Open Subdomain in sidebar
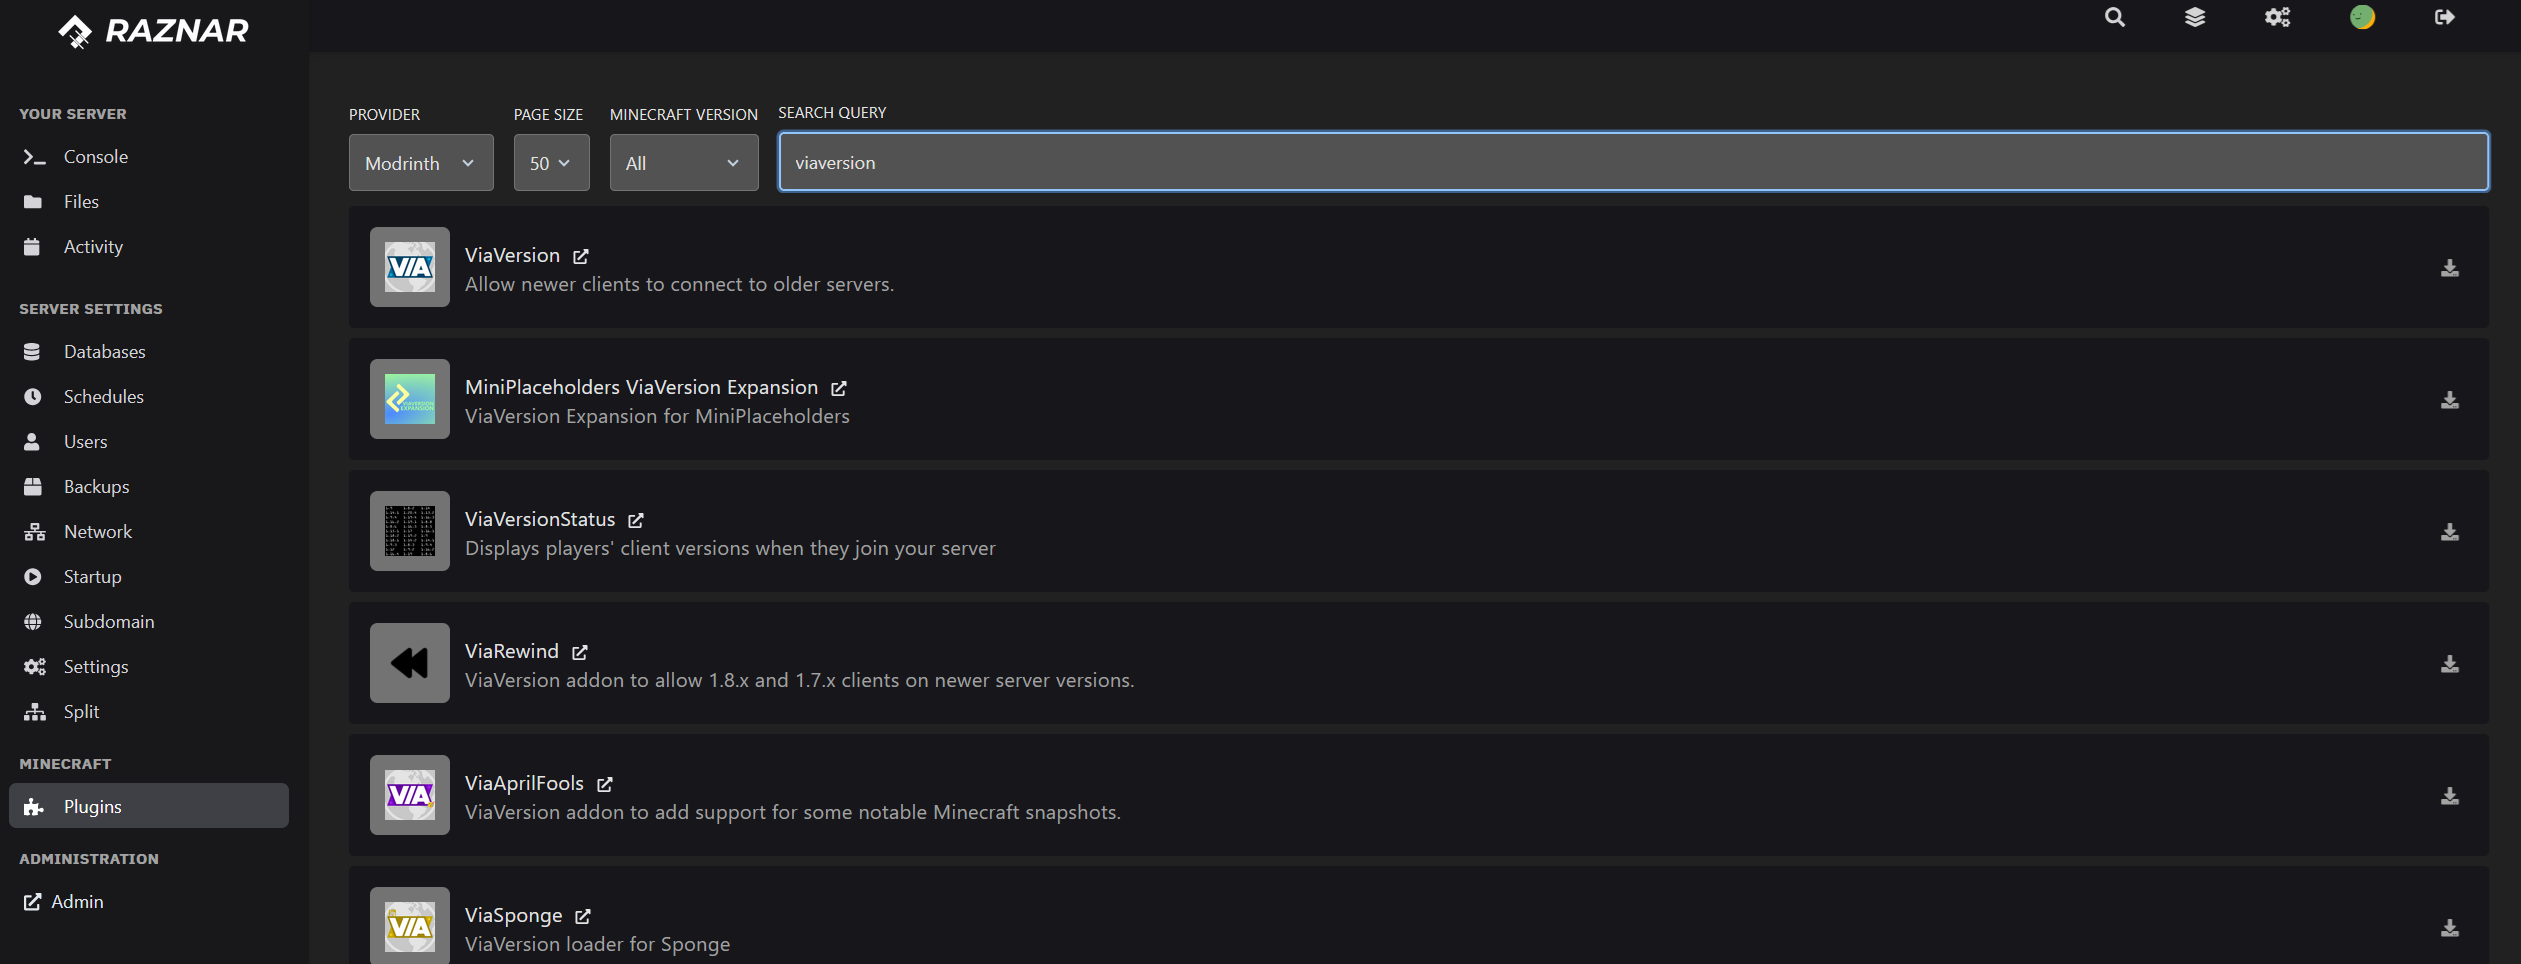The width and height of the screenshot is (2521, 964). (149, 621)
